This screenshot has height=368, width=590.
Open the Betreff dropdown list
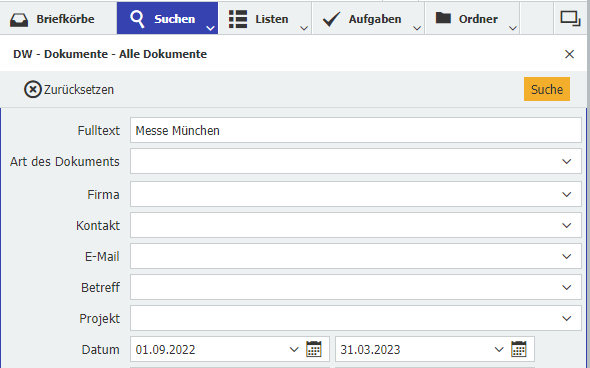click(x=567, y=287)
